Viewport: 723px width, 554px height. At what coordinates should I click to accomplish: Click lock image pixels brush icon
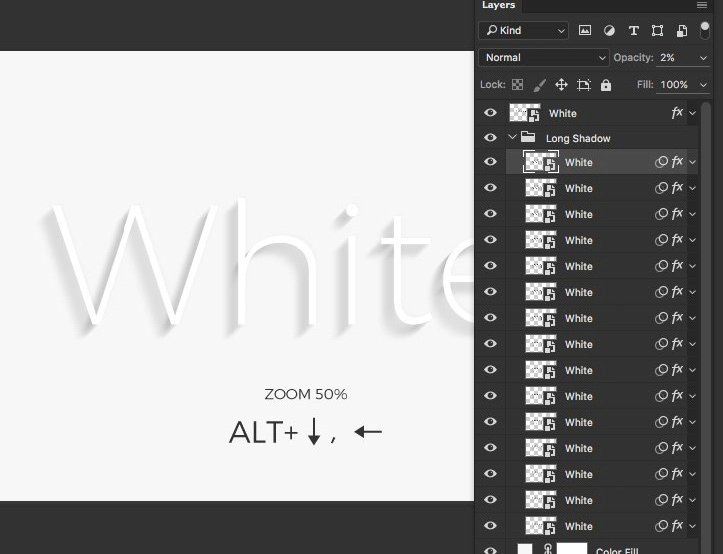540,85
